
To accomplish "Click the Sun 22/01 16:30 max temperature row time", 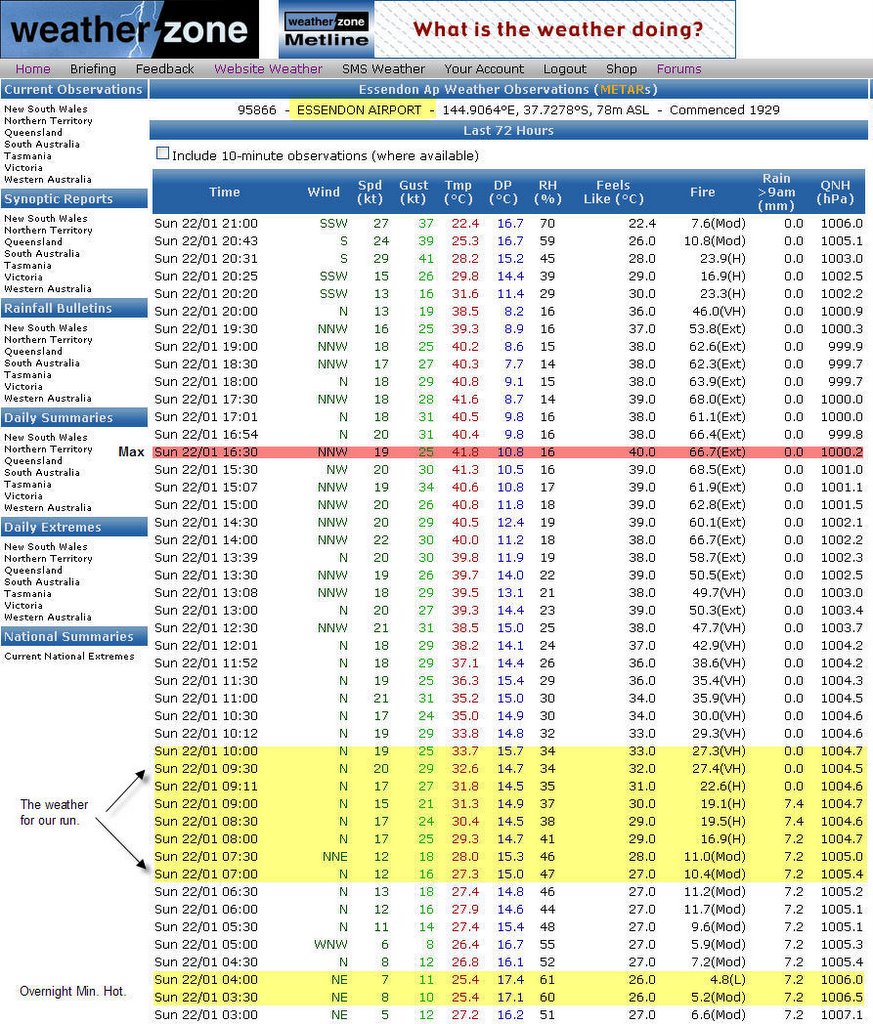I will click(x=206, y=452).
